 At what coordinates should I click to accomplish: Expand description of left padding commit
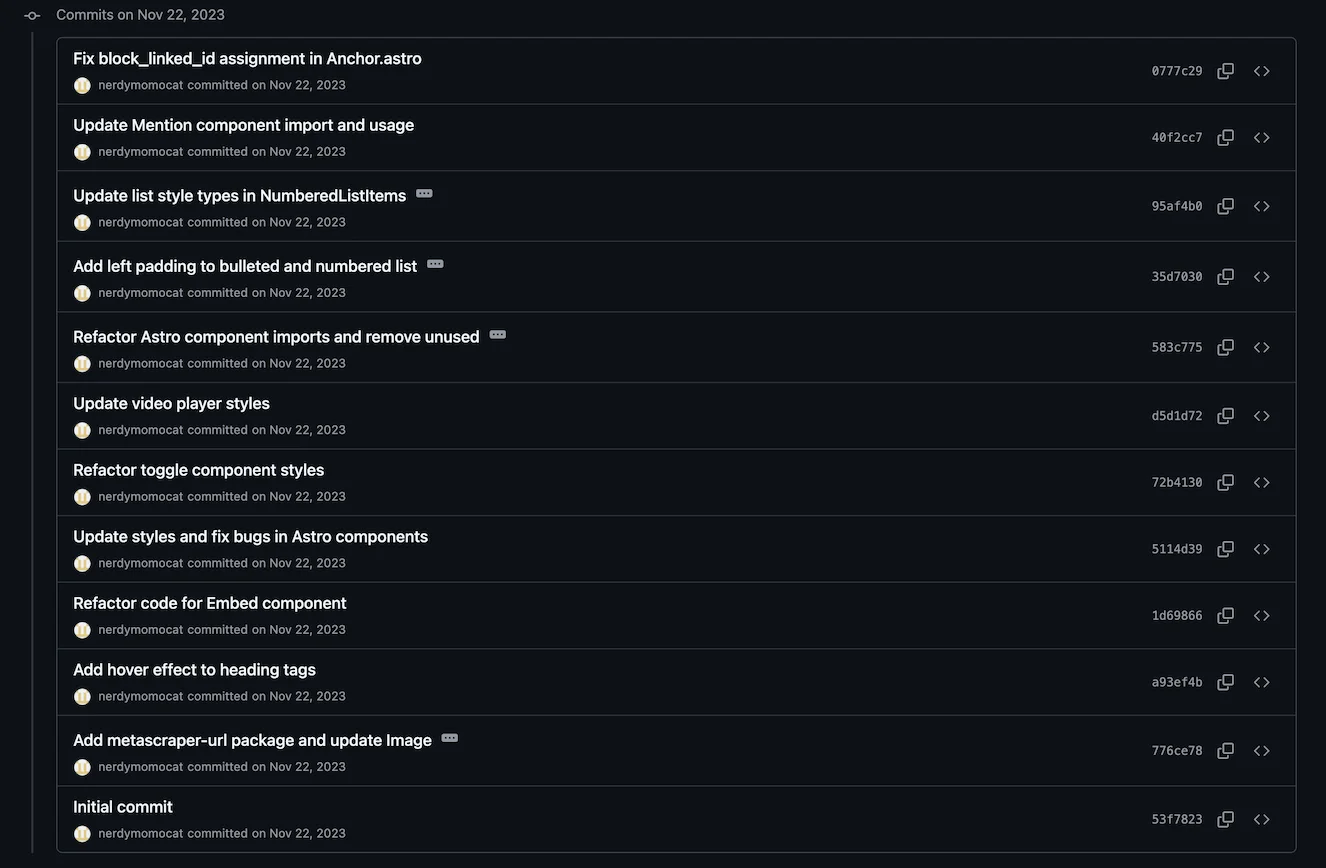click(435, 264)
